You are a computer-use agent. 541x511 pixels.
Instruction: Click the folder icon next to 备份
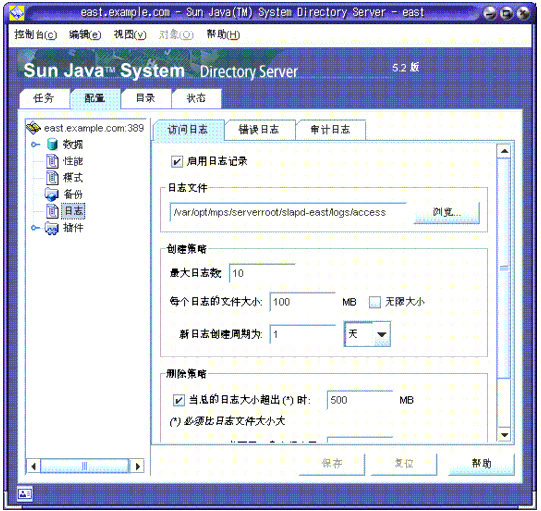point(52,194)
